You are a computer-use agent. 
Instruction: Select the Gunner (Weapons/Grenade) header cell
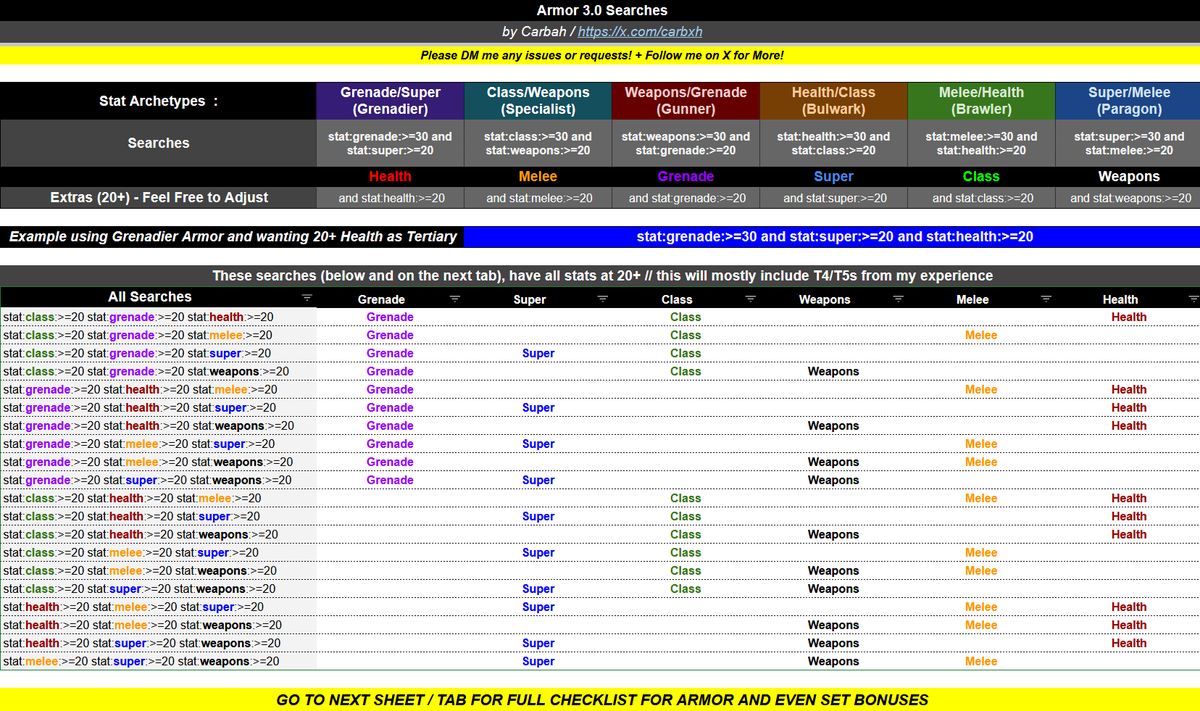click(x=685, y=100)
